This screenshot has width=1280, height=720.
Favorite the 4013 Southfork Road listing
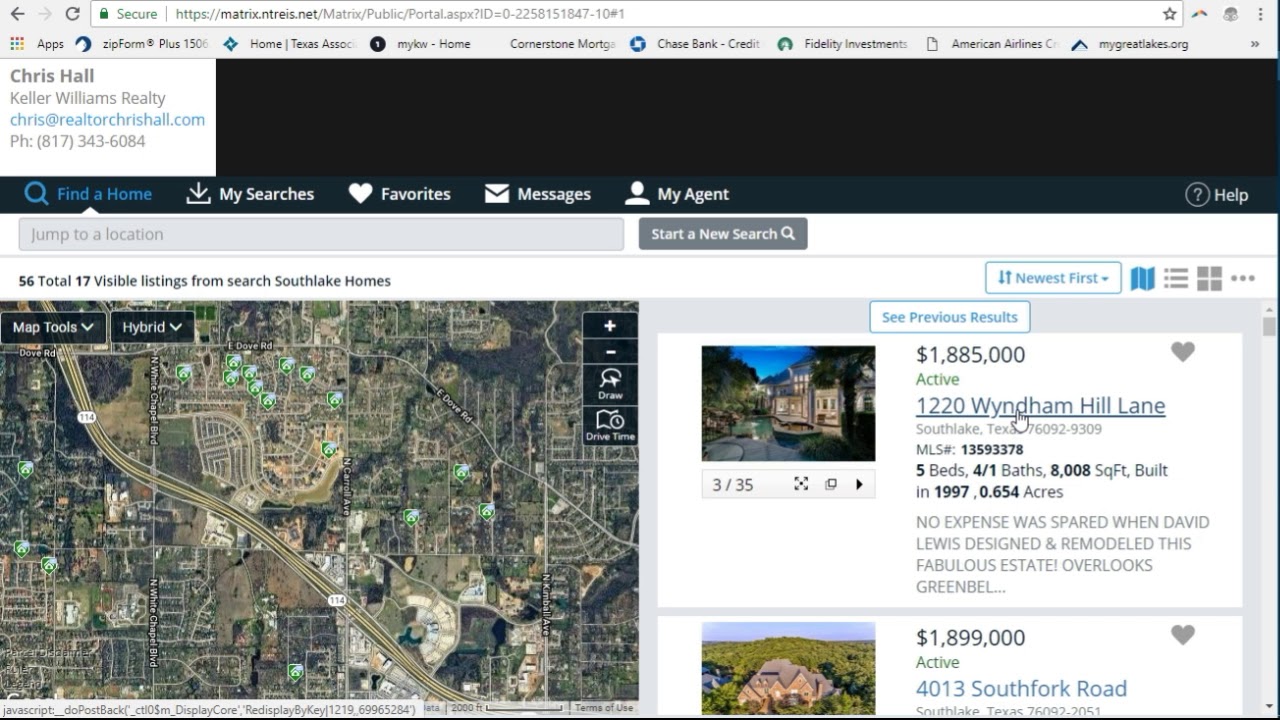pyautogui.click(x=1182, y=635)
